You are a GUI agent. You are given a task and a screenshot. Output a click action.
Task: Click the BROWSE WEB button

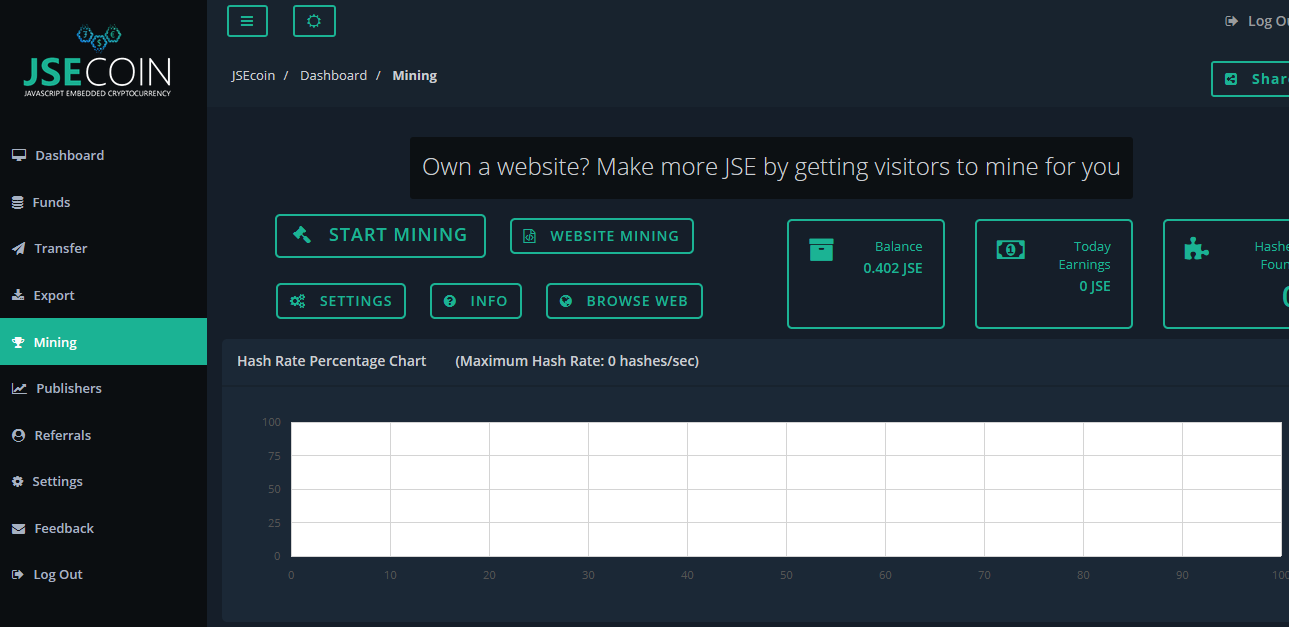click(x=624, y=301)
